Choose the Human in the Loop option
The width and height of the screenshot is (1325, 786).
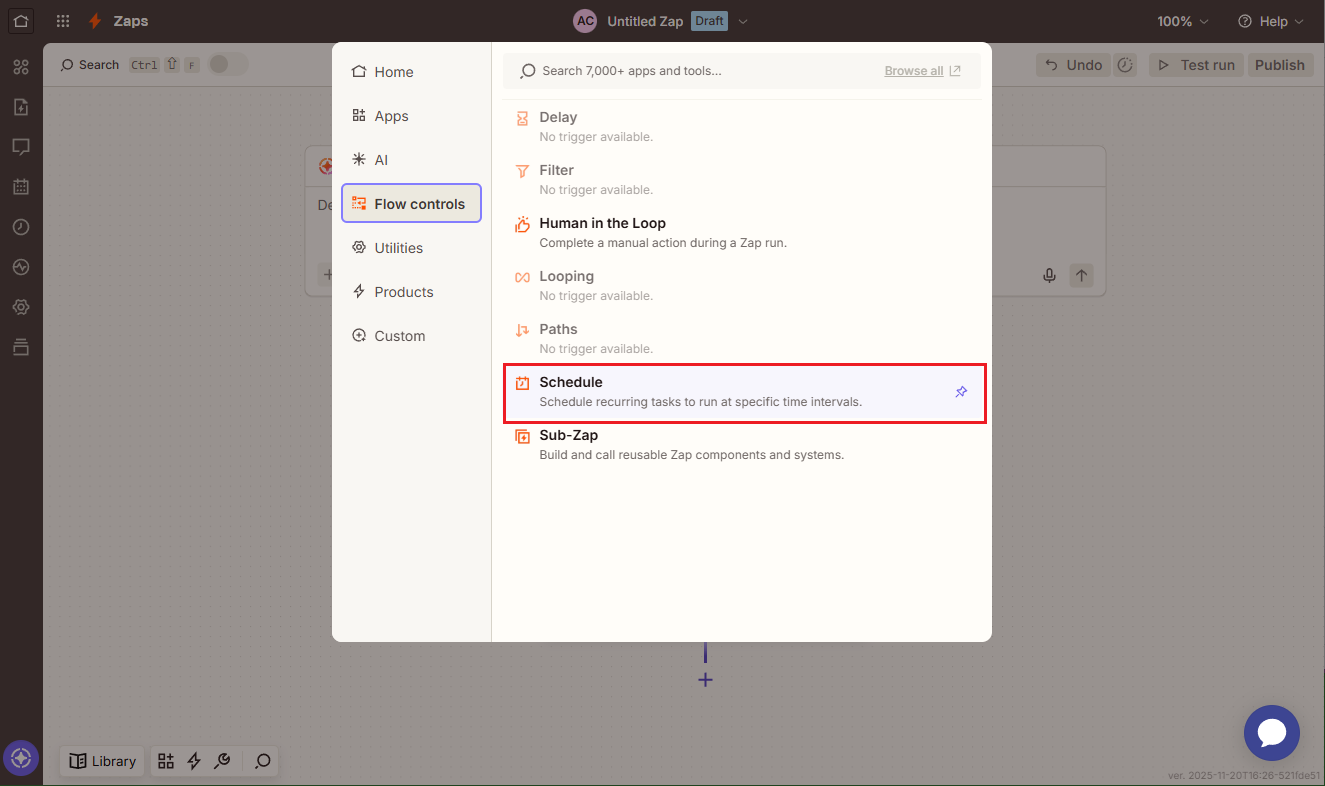tap(743, 233)
